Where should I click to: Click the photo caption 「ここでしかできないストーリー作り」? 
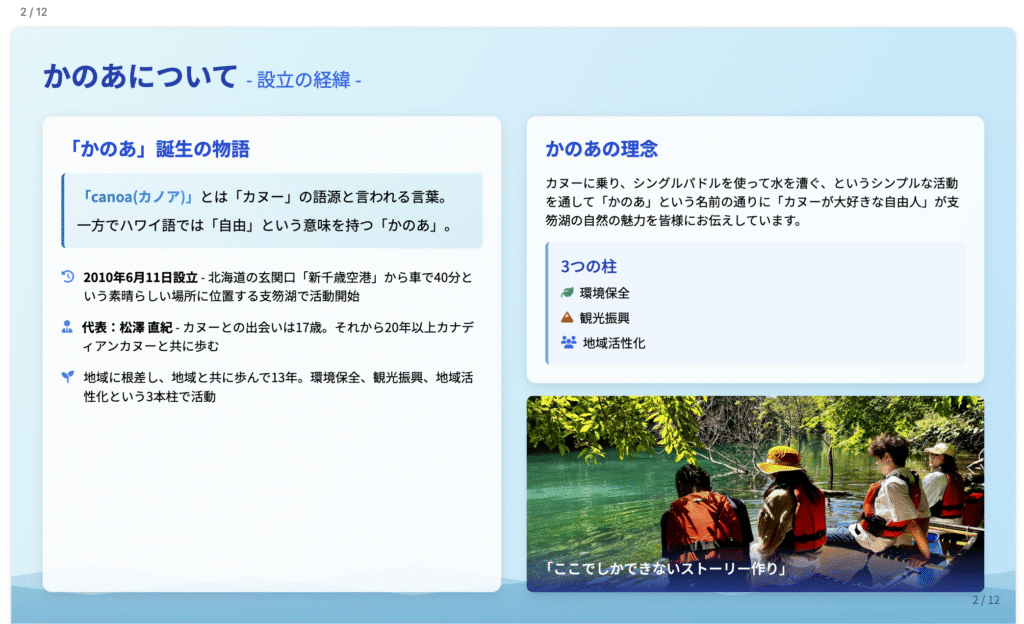665,569
